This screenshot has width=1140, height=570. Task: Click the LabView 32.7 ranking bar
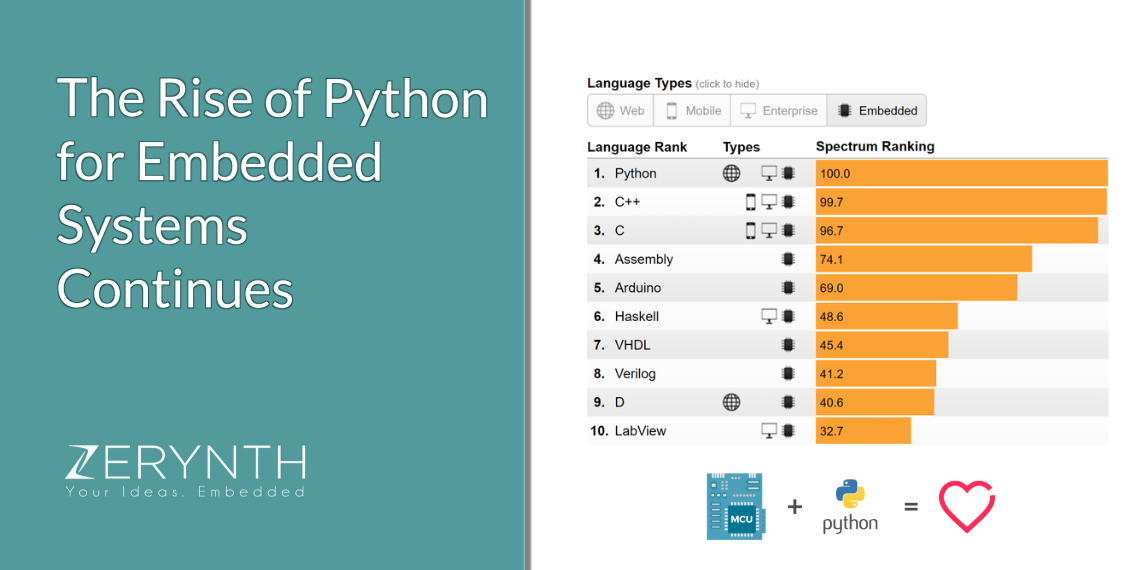[864, 431]
